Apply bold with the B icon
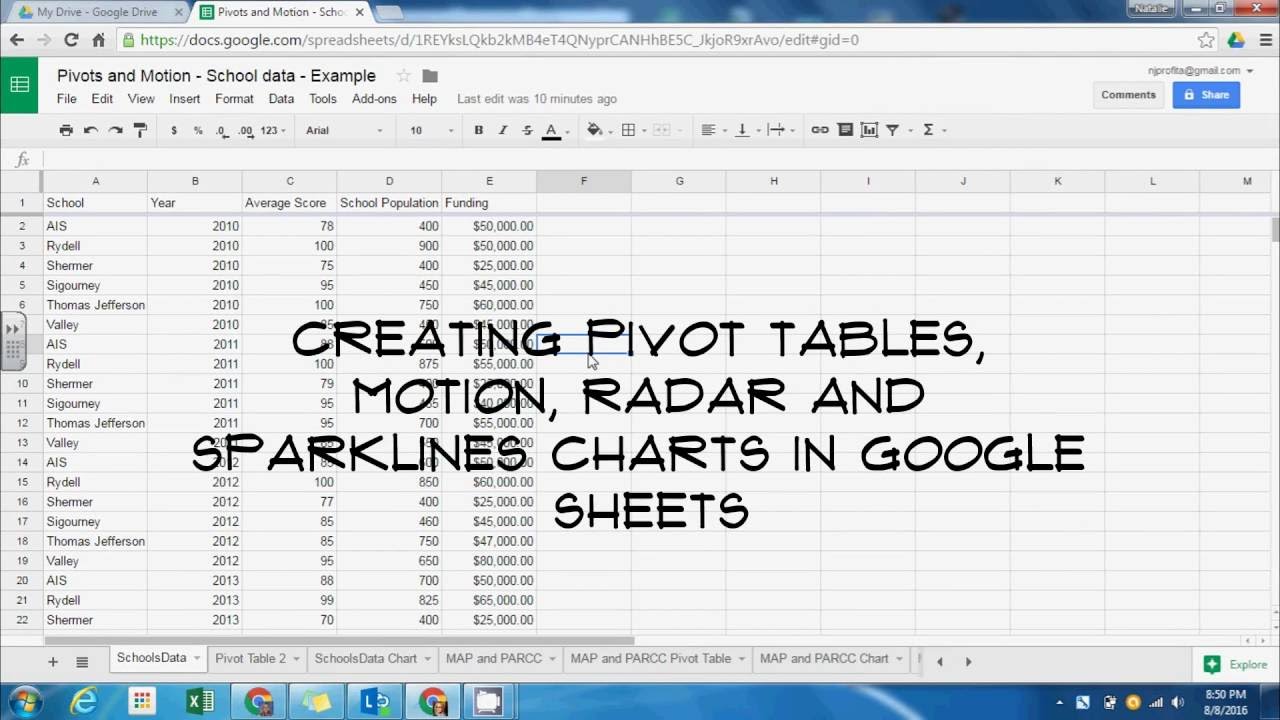The image size is (1280, 720). (478, 130)
